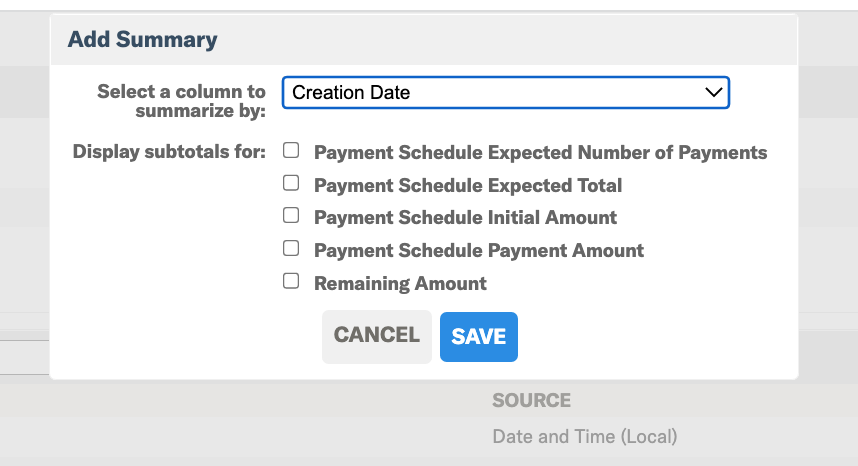Screen dimensions: 858x466
Task: Check Payment Schedule Expected Number of Payments box
Action: tap(291, 150)
